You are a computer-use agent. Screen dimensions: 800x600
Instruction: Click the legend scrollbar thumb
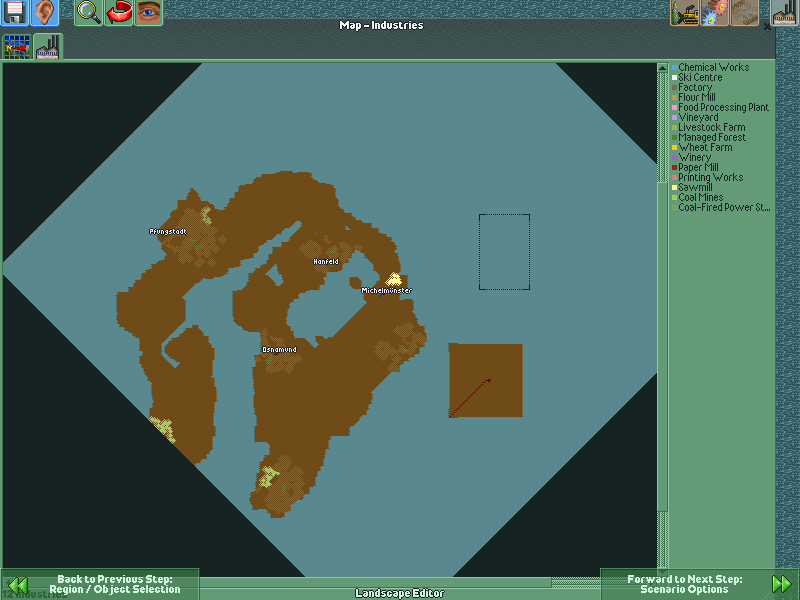pos(662,347)
